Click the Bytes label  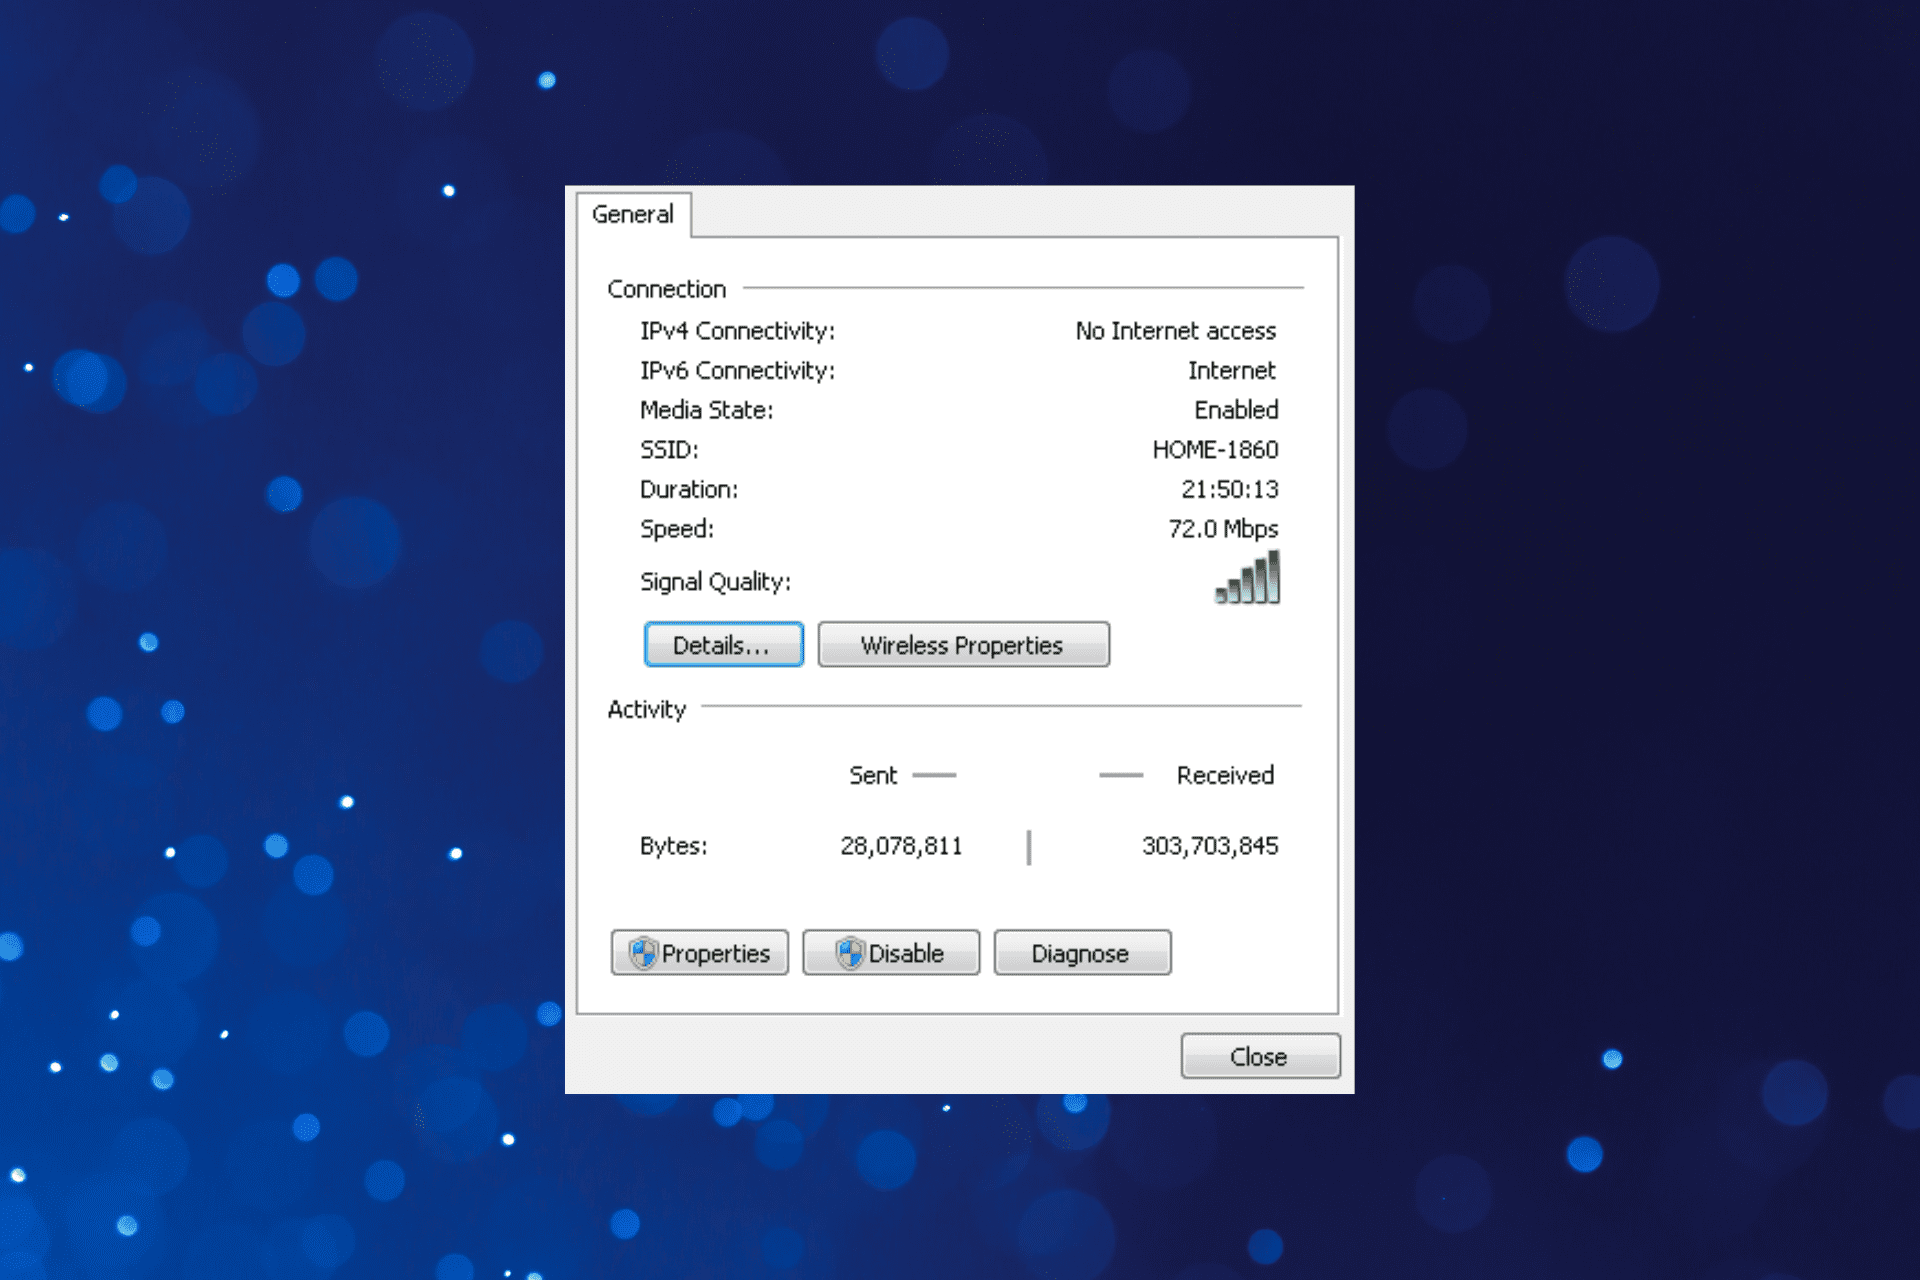pos(674,846)
